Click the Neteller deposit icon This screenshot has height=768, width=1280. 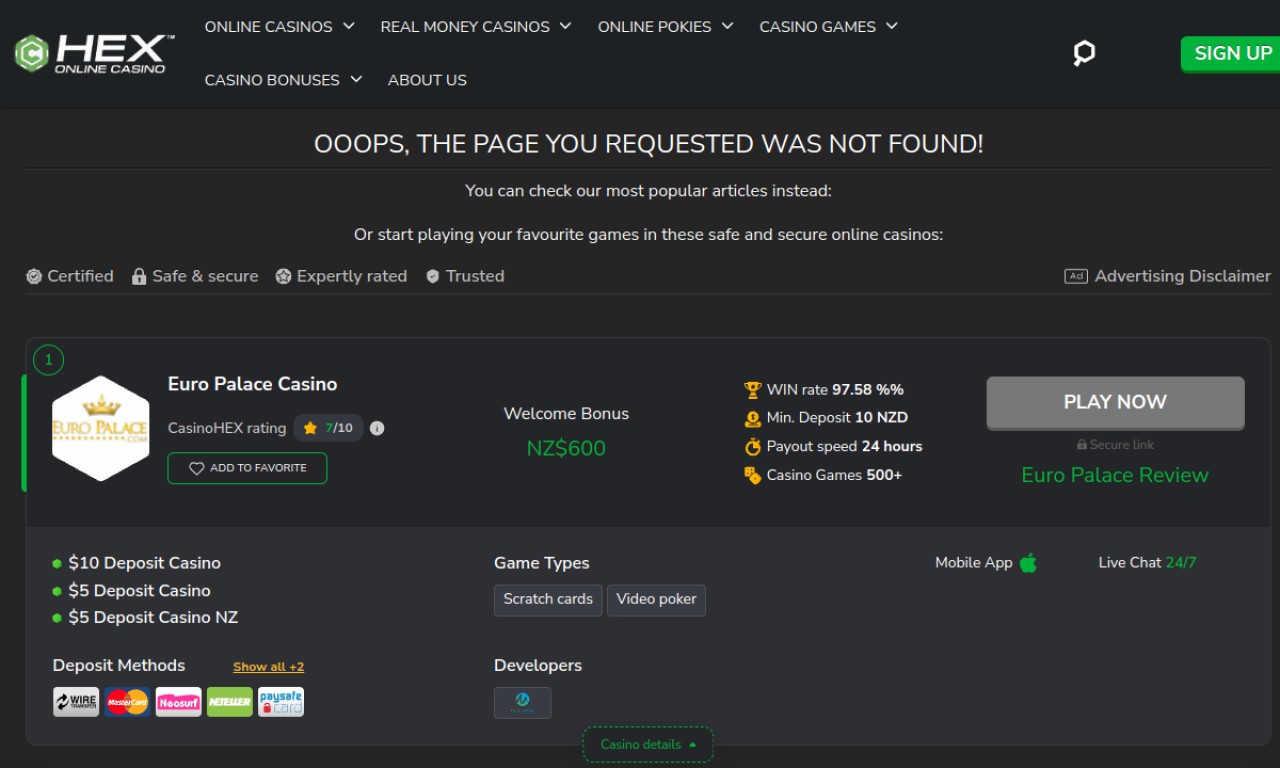[230, 702]
